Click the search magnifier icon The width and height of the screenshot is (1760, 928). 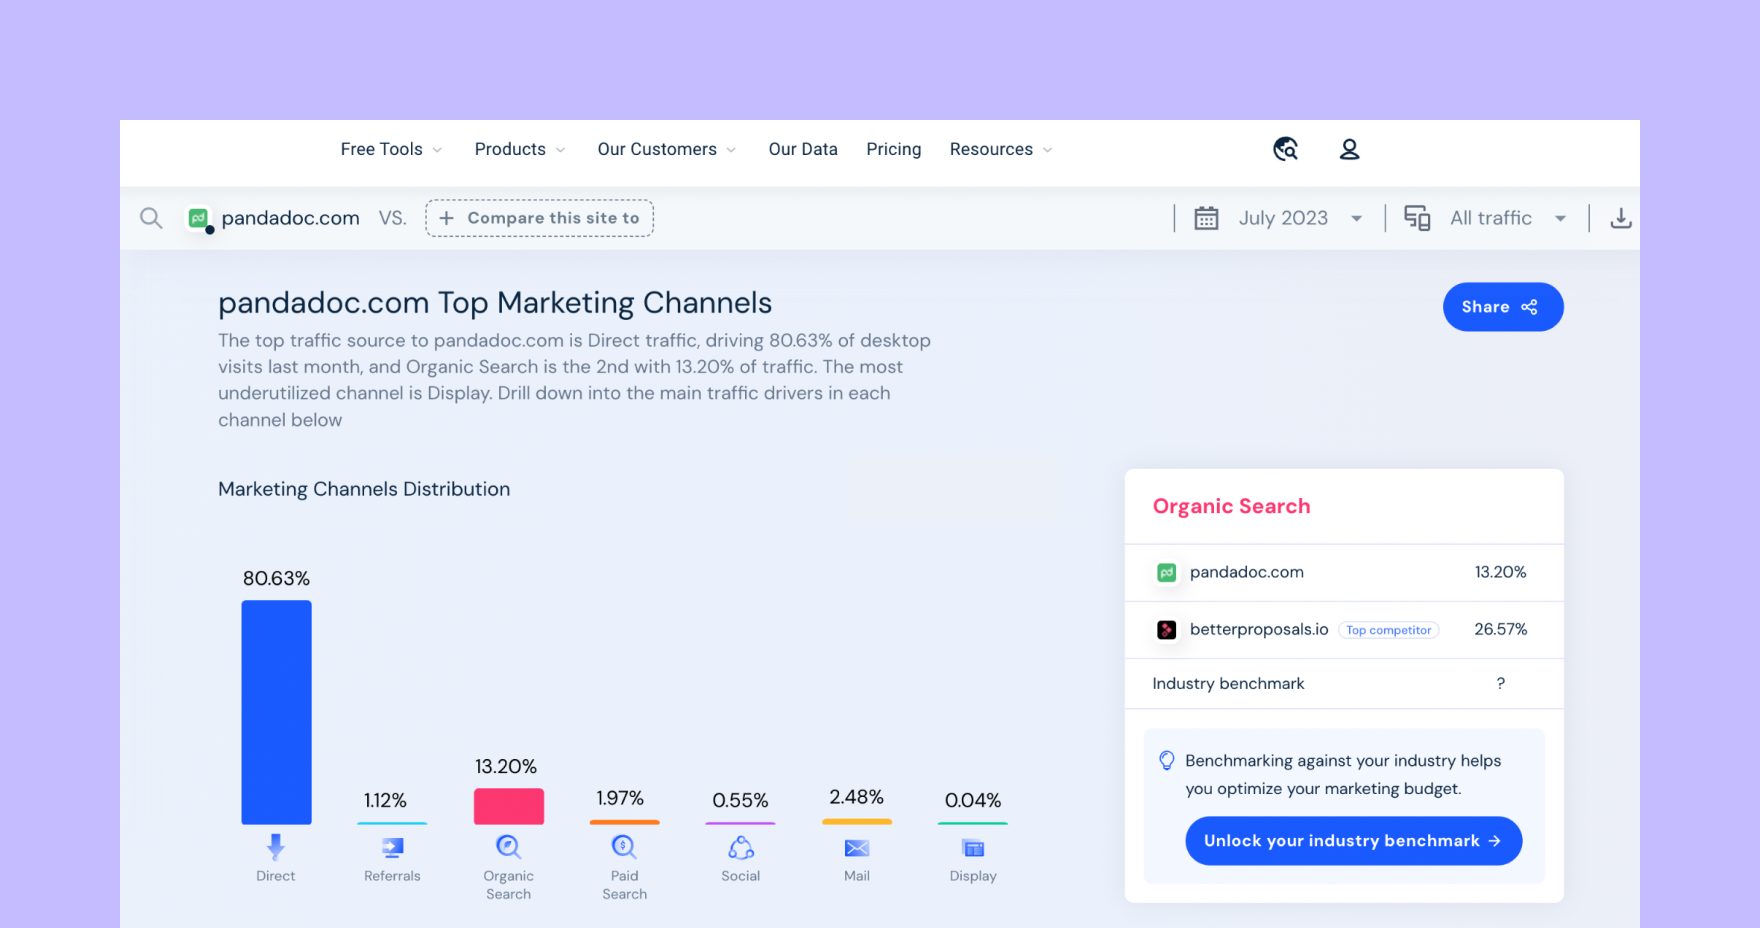point(151,218)
